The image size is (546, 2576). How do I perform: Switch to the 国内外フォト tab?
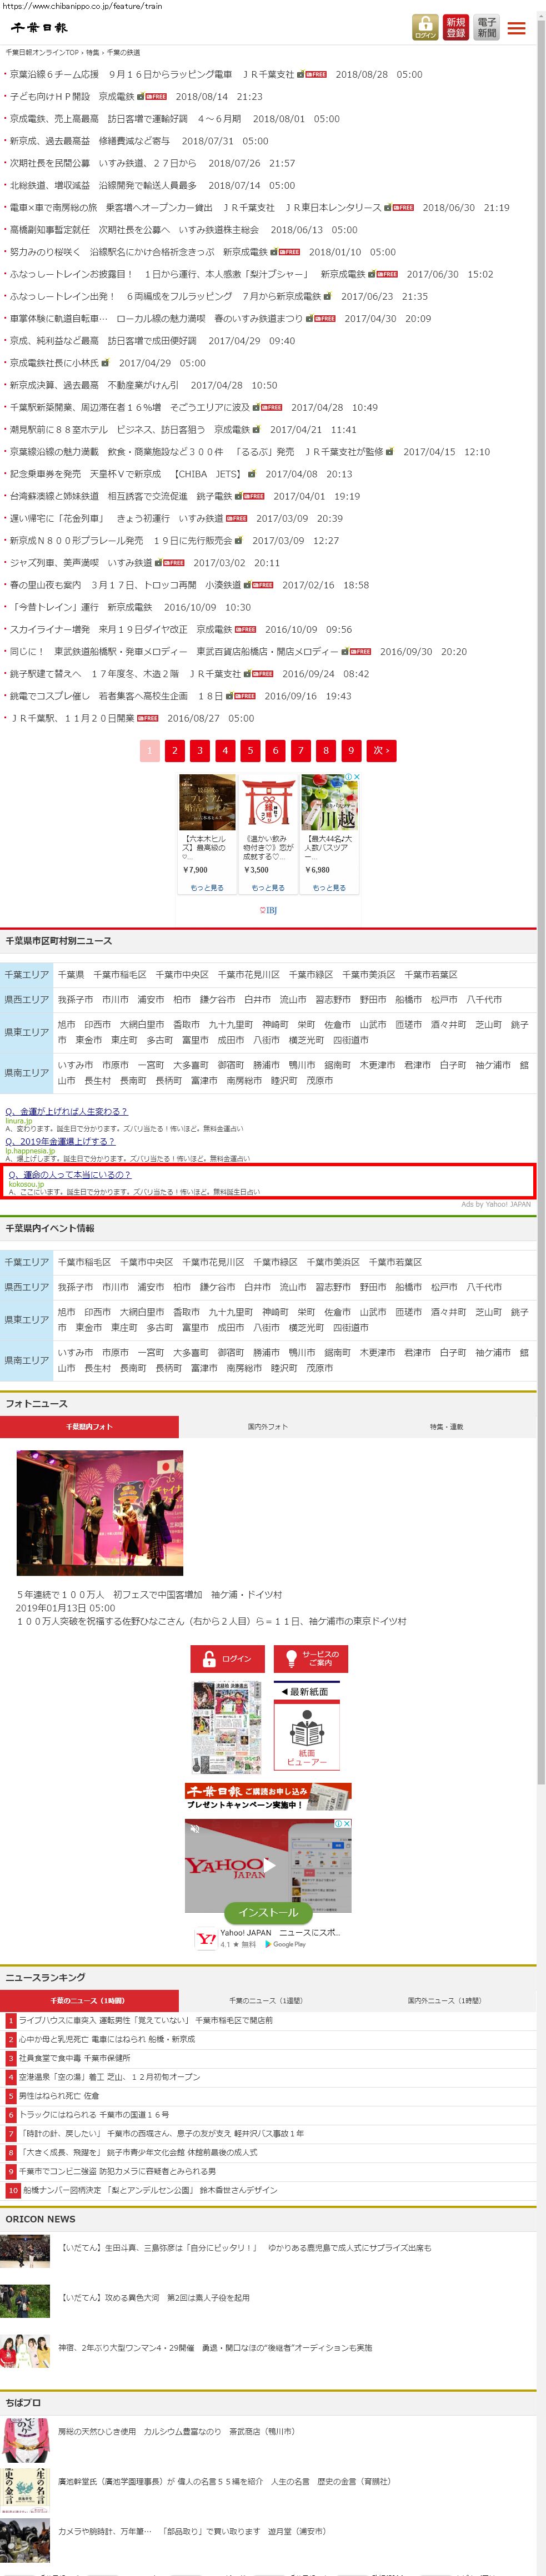point(267,1426)
